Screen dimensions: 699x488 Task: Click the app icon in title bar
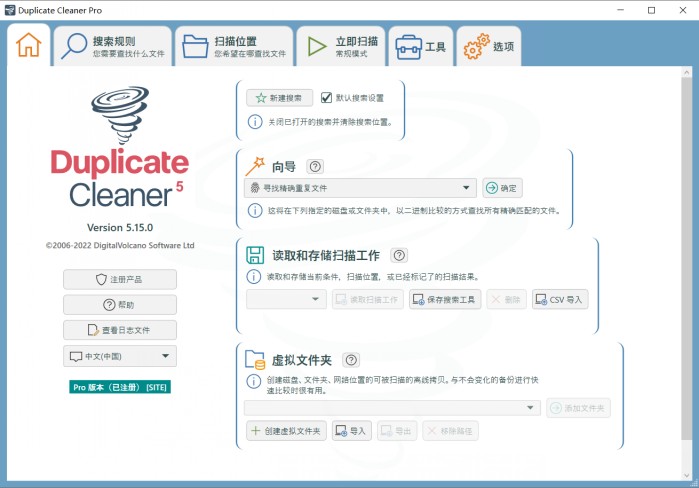tap(10, 10)
